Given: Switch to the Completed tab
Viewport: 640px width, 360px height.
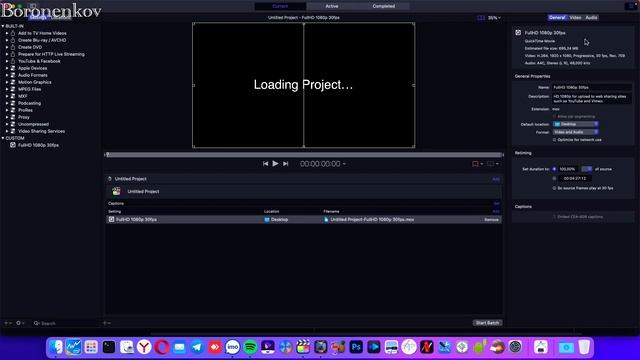Looking at the screenshot, I should pyautogui.click(x=384, y=6).
